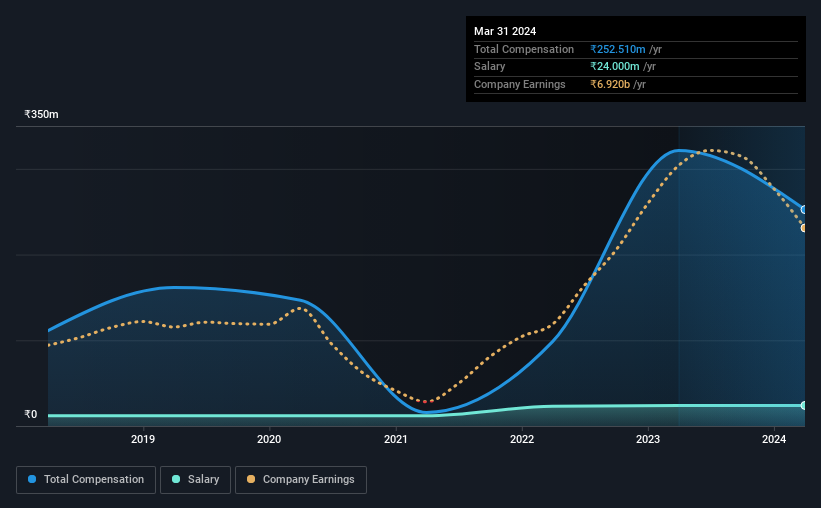Select the 2022 x-axis label
Viewport: 821px width, 508px height.
522,439
